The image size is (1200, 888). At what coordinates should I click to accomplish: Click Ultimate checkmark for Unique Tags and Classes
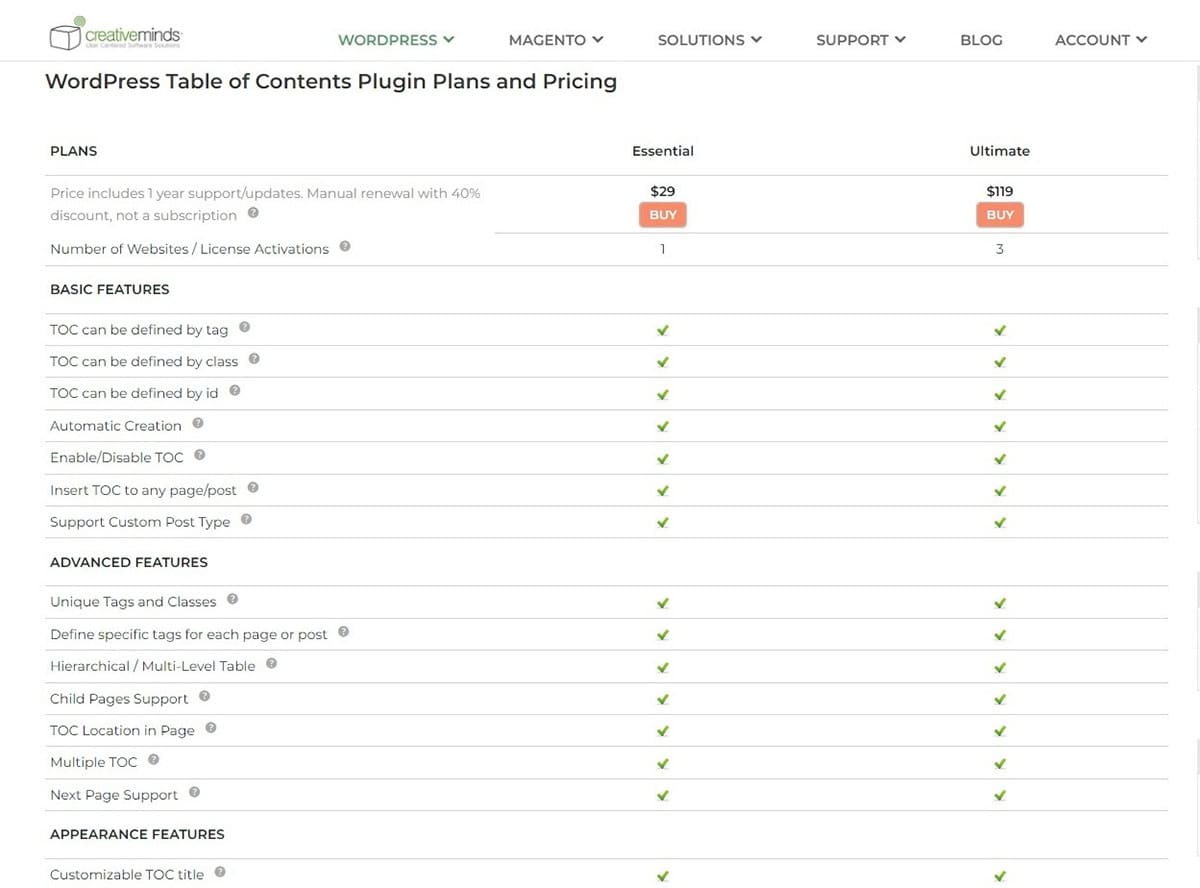tap(1000, 603)
